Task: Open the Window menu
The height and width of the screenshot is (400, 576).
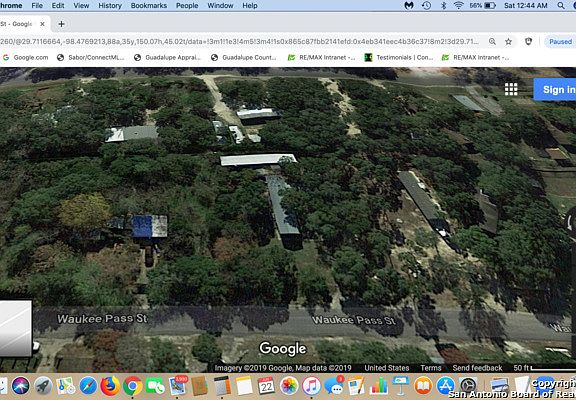Action: pos(220,6)
